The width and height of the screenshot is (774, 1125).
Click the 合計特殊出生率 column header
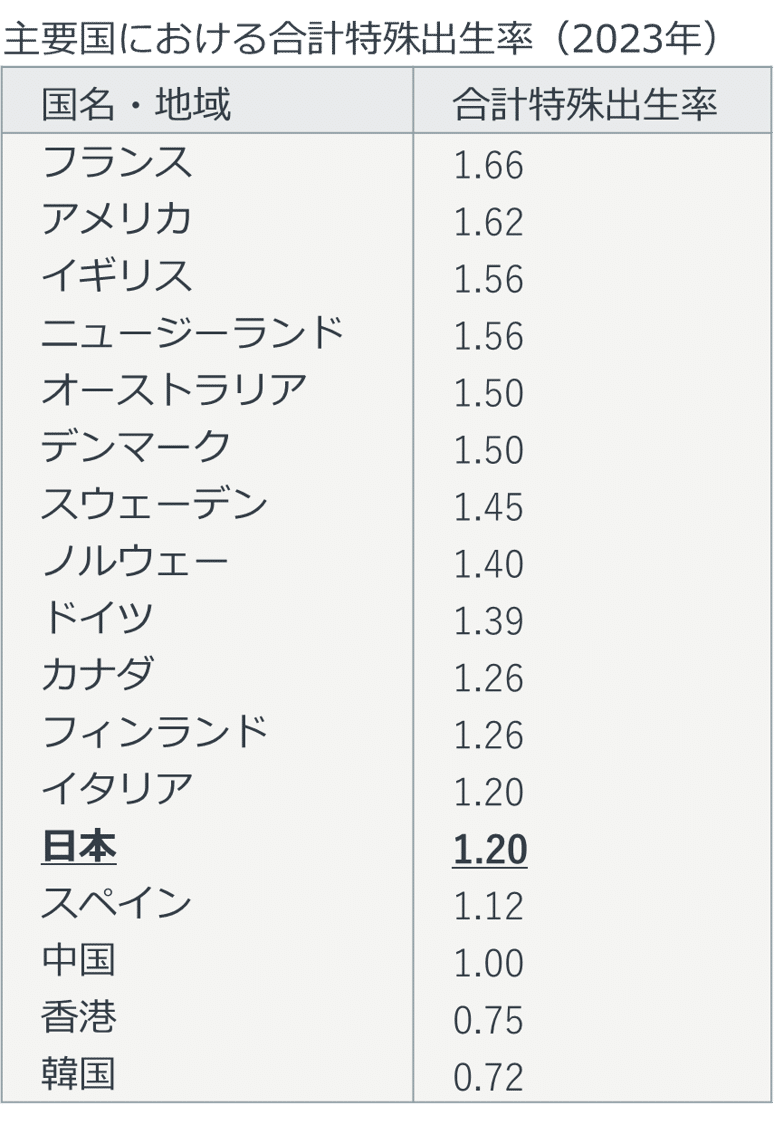tap(585, 104)
